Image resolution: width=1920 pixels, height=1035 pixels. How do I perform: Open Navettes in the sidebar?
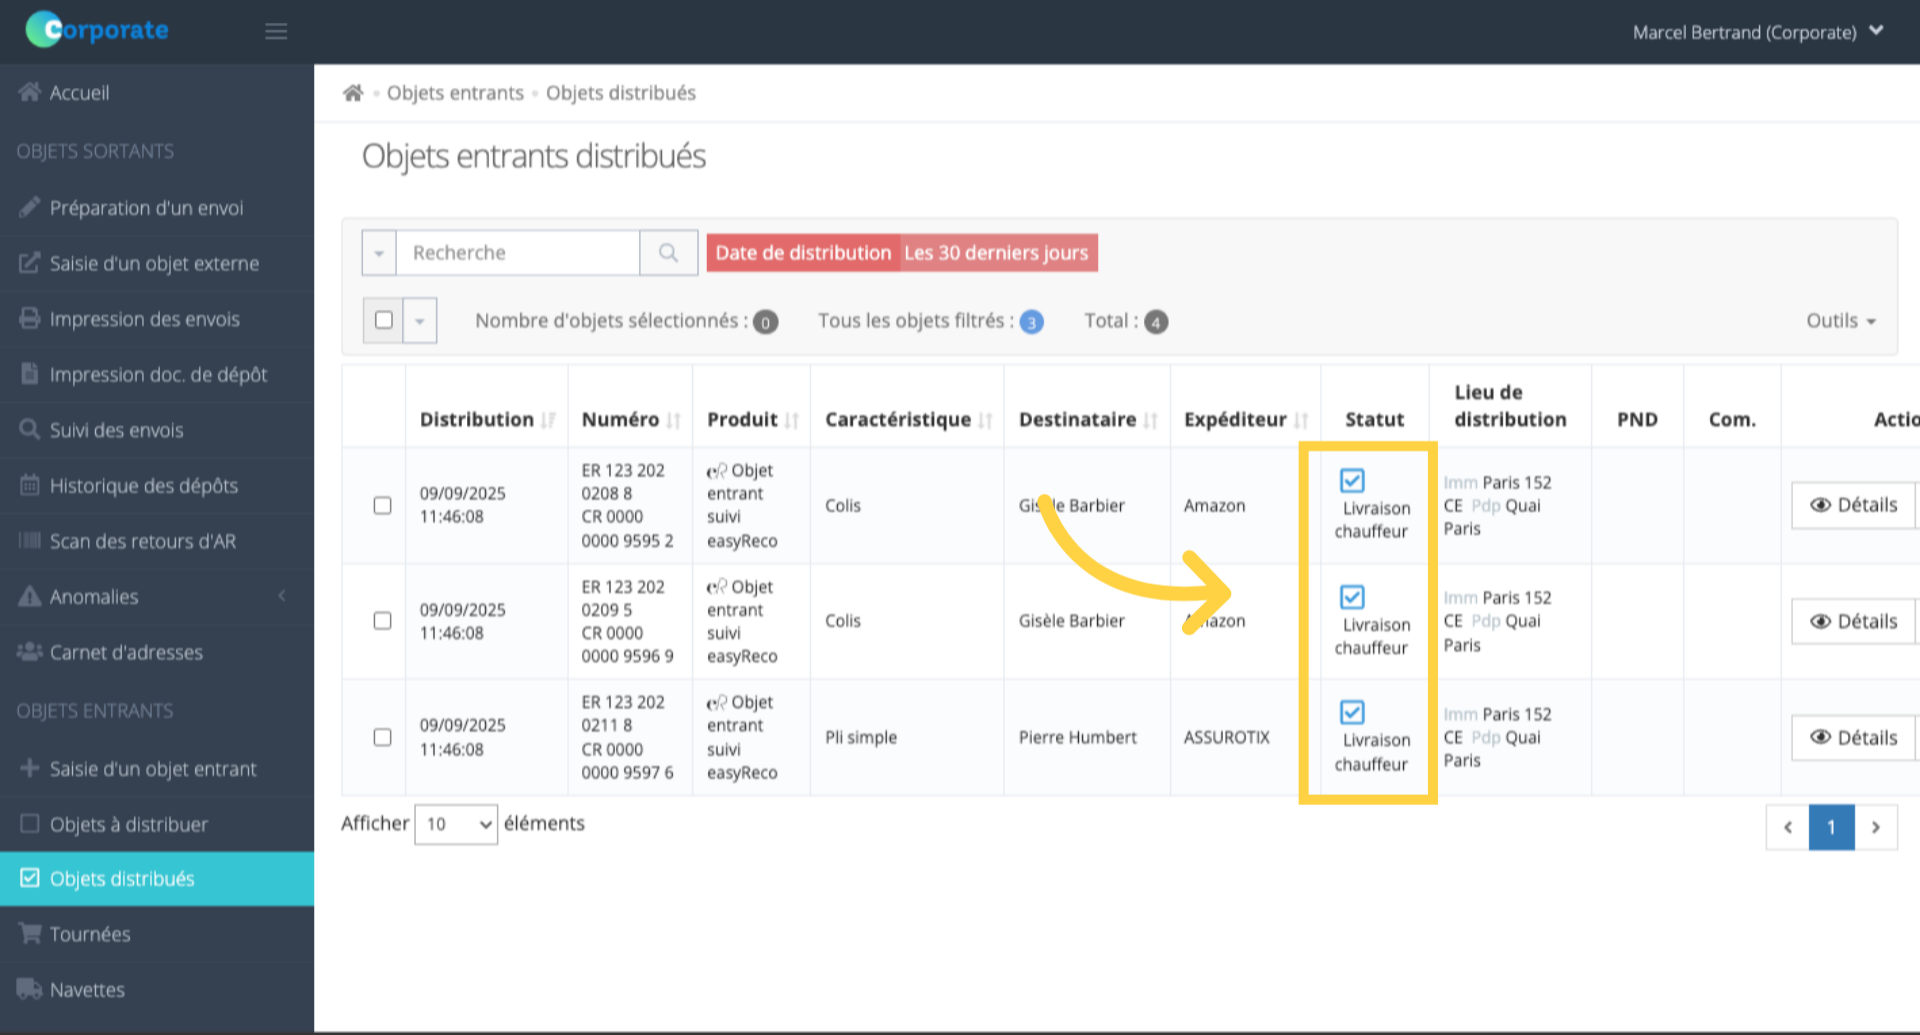pos(157,990)
